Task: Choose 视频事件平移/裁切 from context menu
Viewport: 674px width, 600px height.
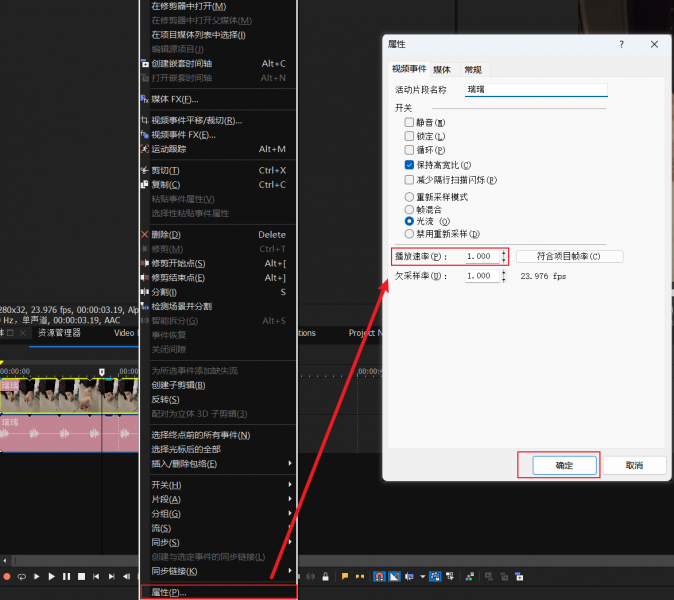Action: [x=196, y=120]
